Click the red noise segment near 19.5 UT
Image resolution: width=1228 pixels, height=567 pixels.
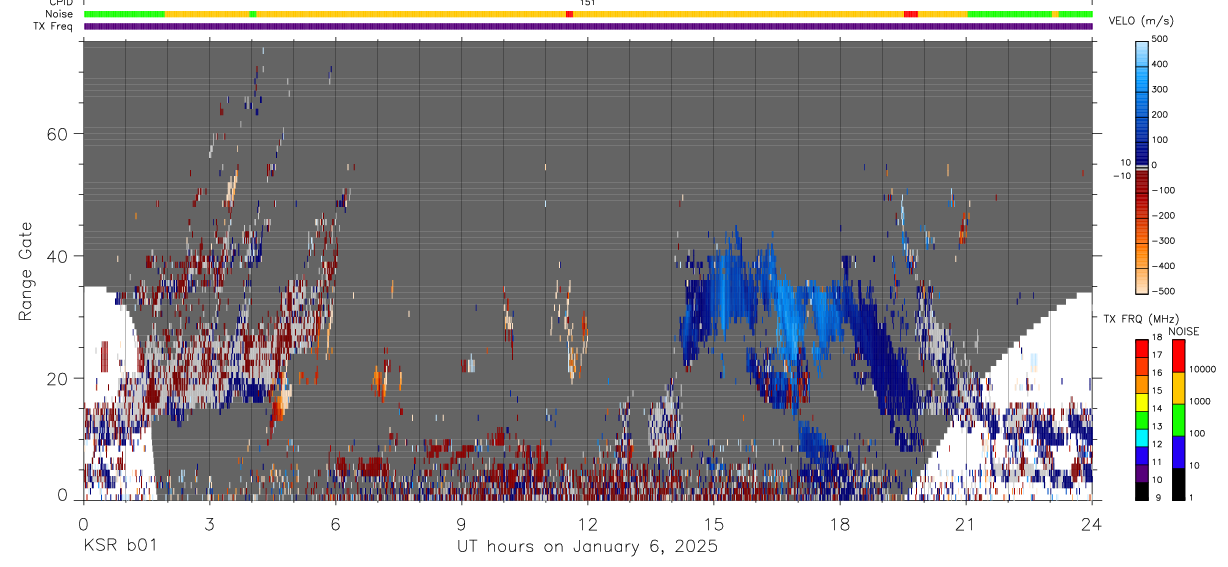coord(911,14)
